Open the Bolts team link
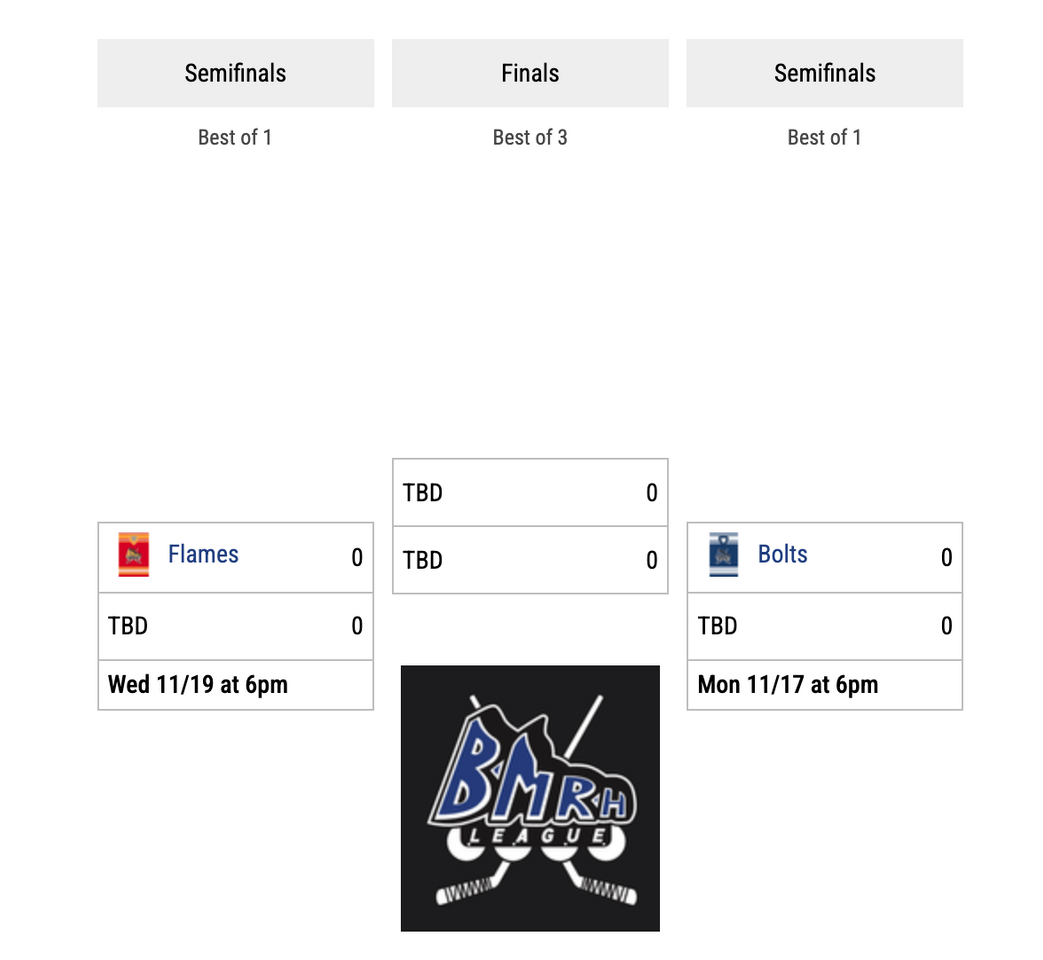This screenshot has width=1043, height=960. (782, 555)
